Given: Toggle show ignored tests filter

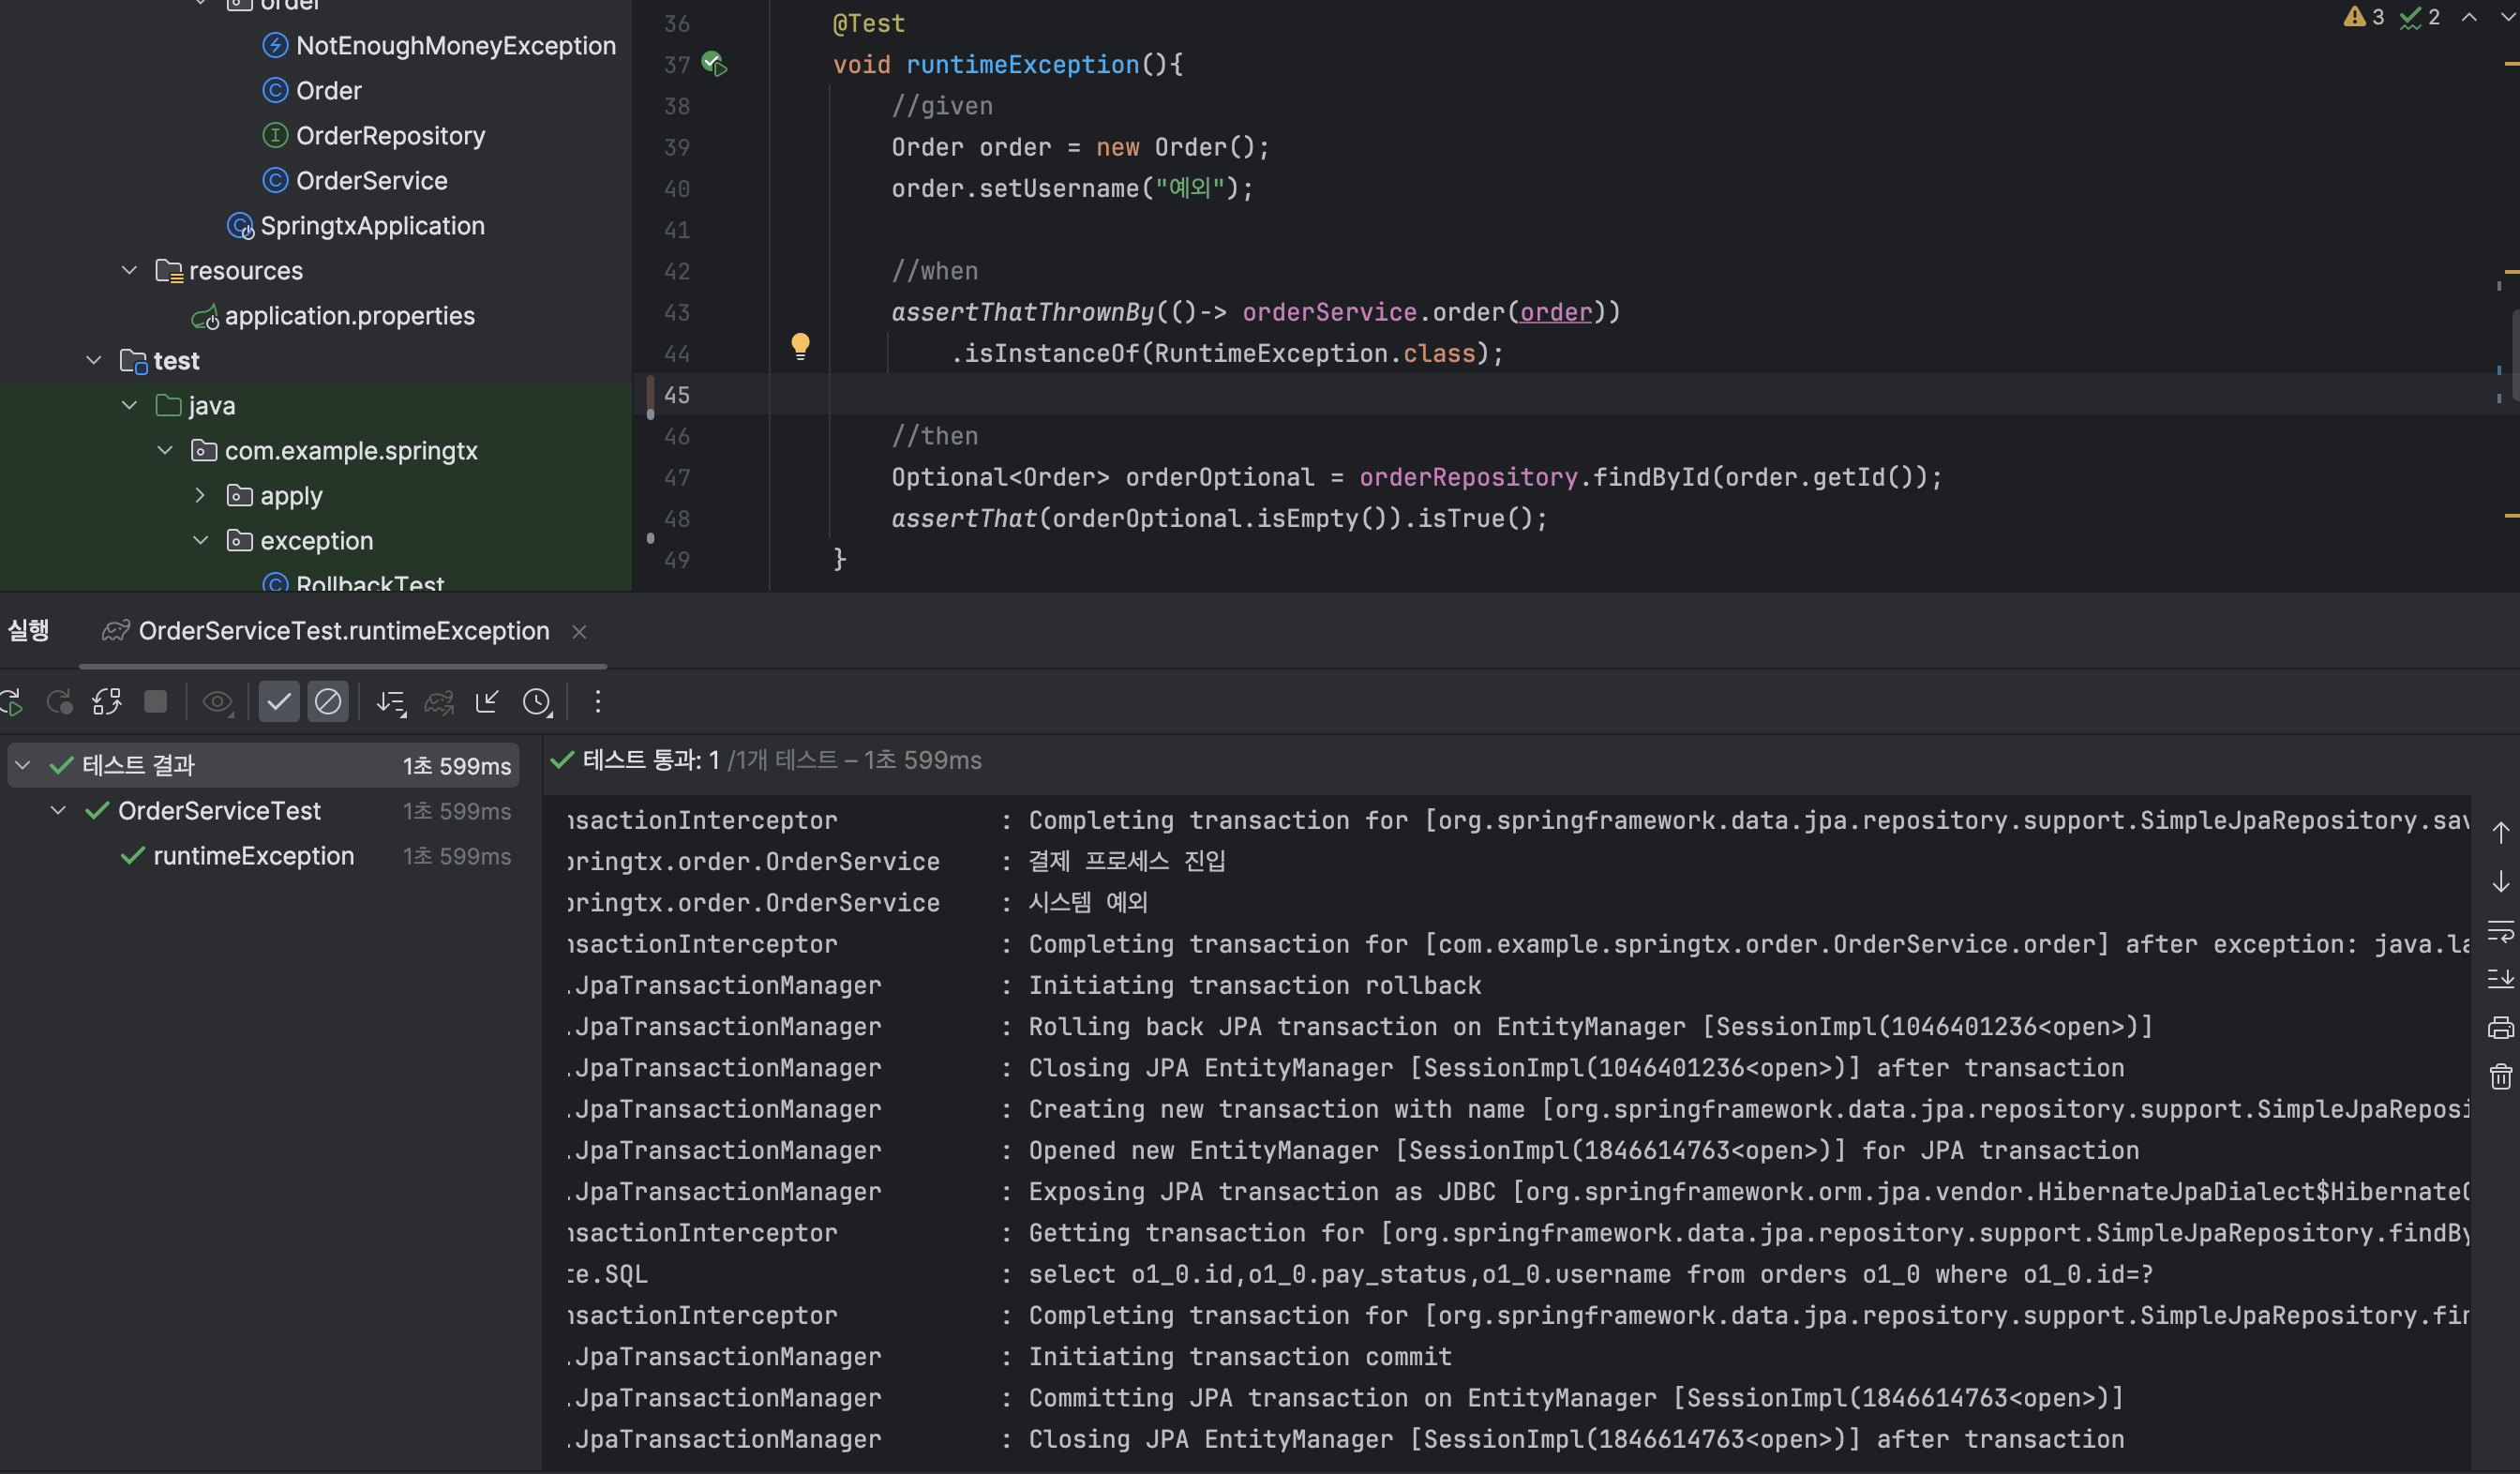Looking at the screenshot, I should (327, 702).
